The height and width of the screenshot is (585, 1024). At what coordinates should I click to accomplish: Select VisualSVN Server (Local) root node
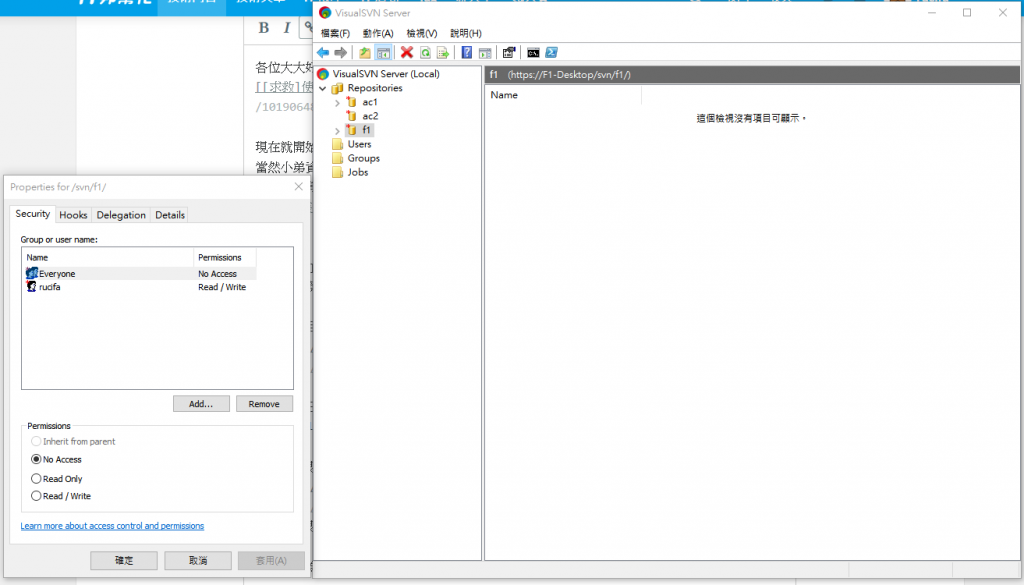coord(386,74)
